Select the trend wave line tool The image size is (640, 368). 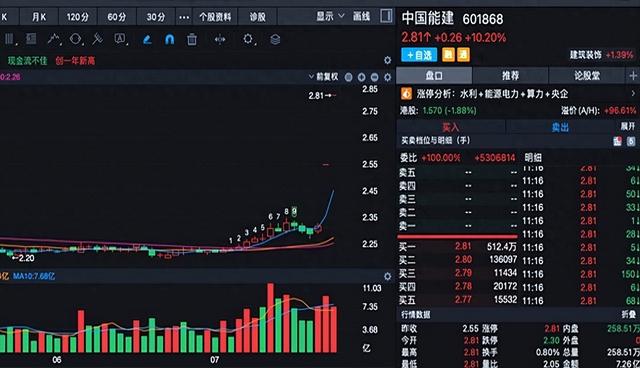(x=54, y=39)
